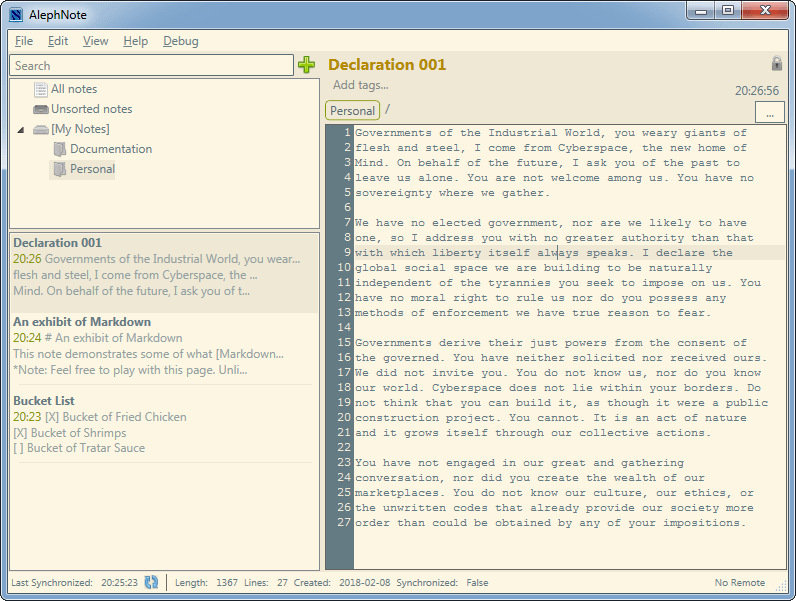Click the Personal folder icon
The width and height of the screenshot is (796, 601).
60,169
